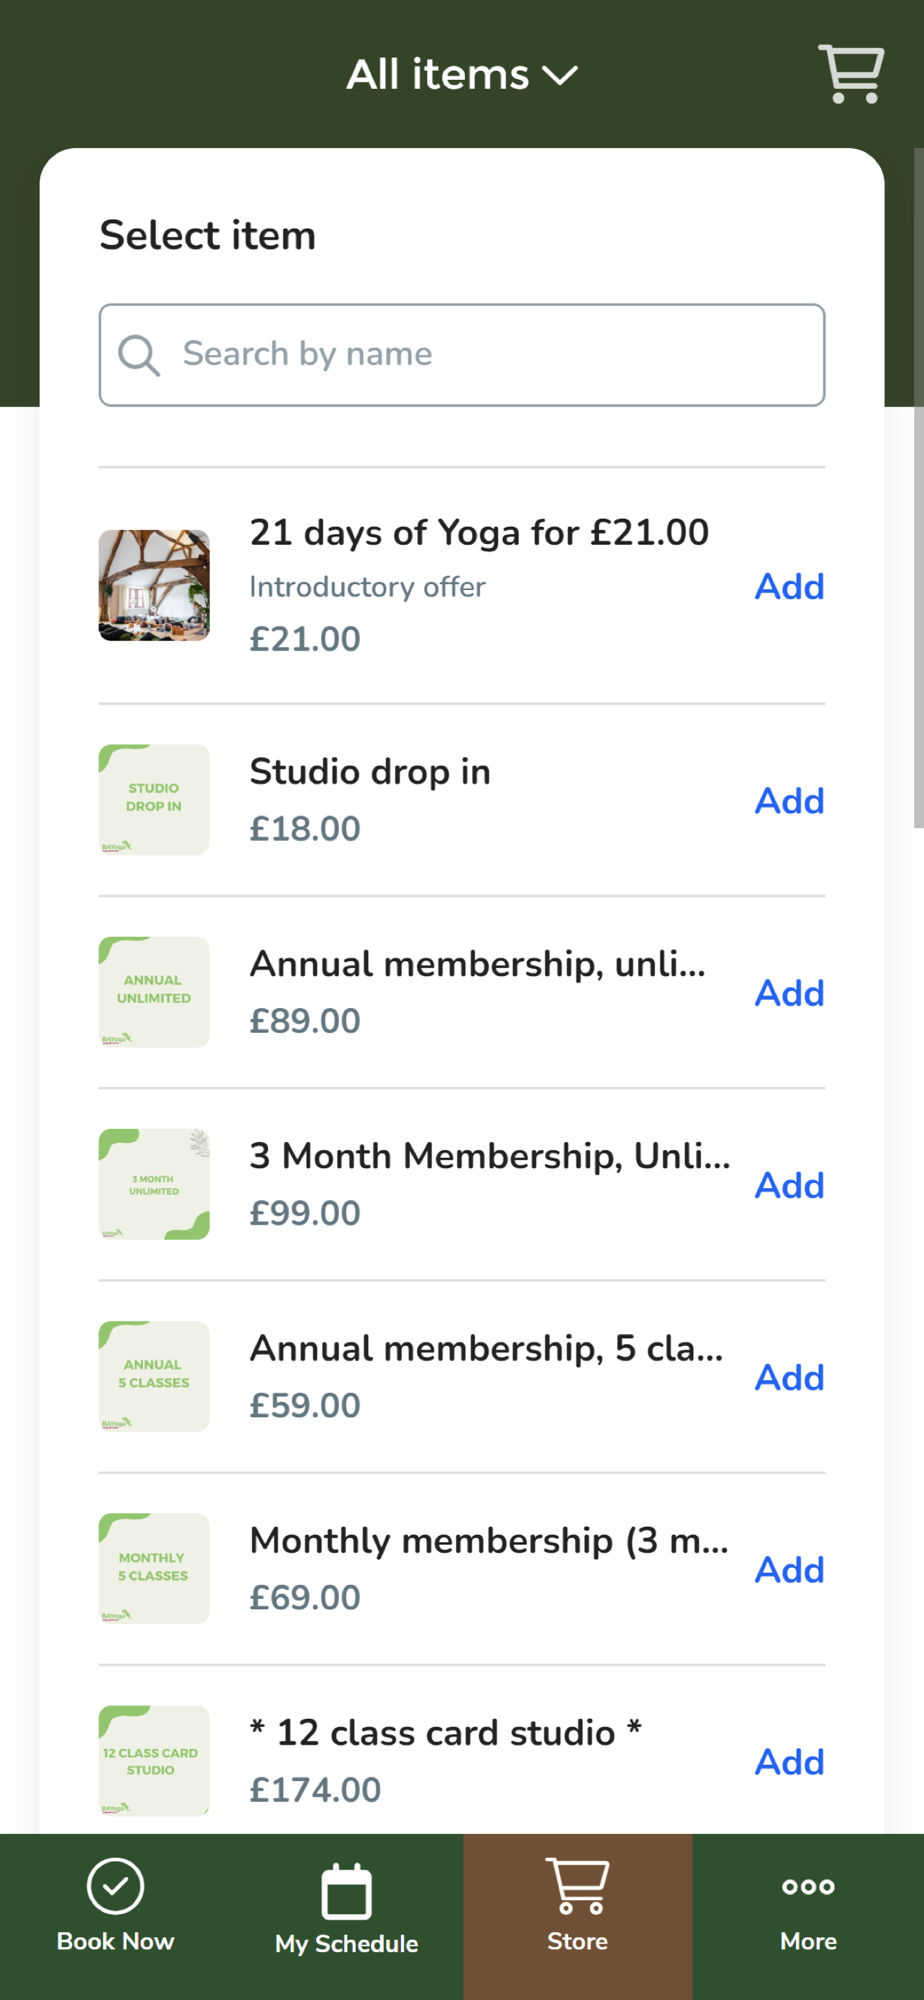Add the 12 class card studio

click(x=789, y=1762)
